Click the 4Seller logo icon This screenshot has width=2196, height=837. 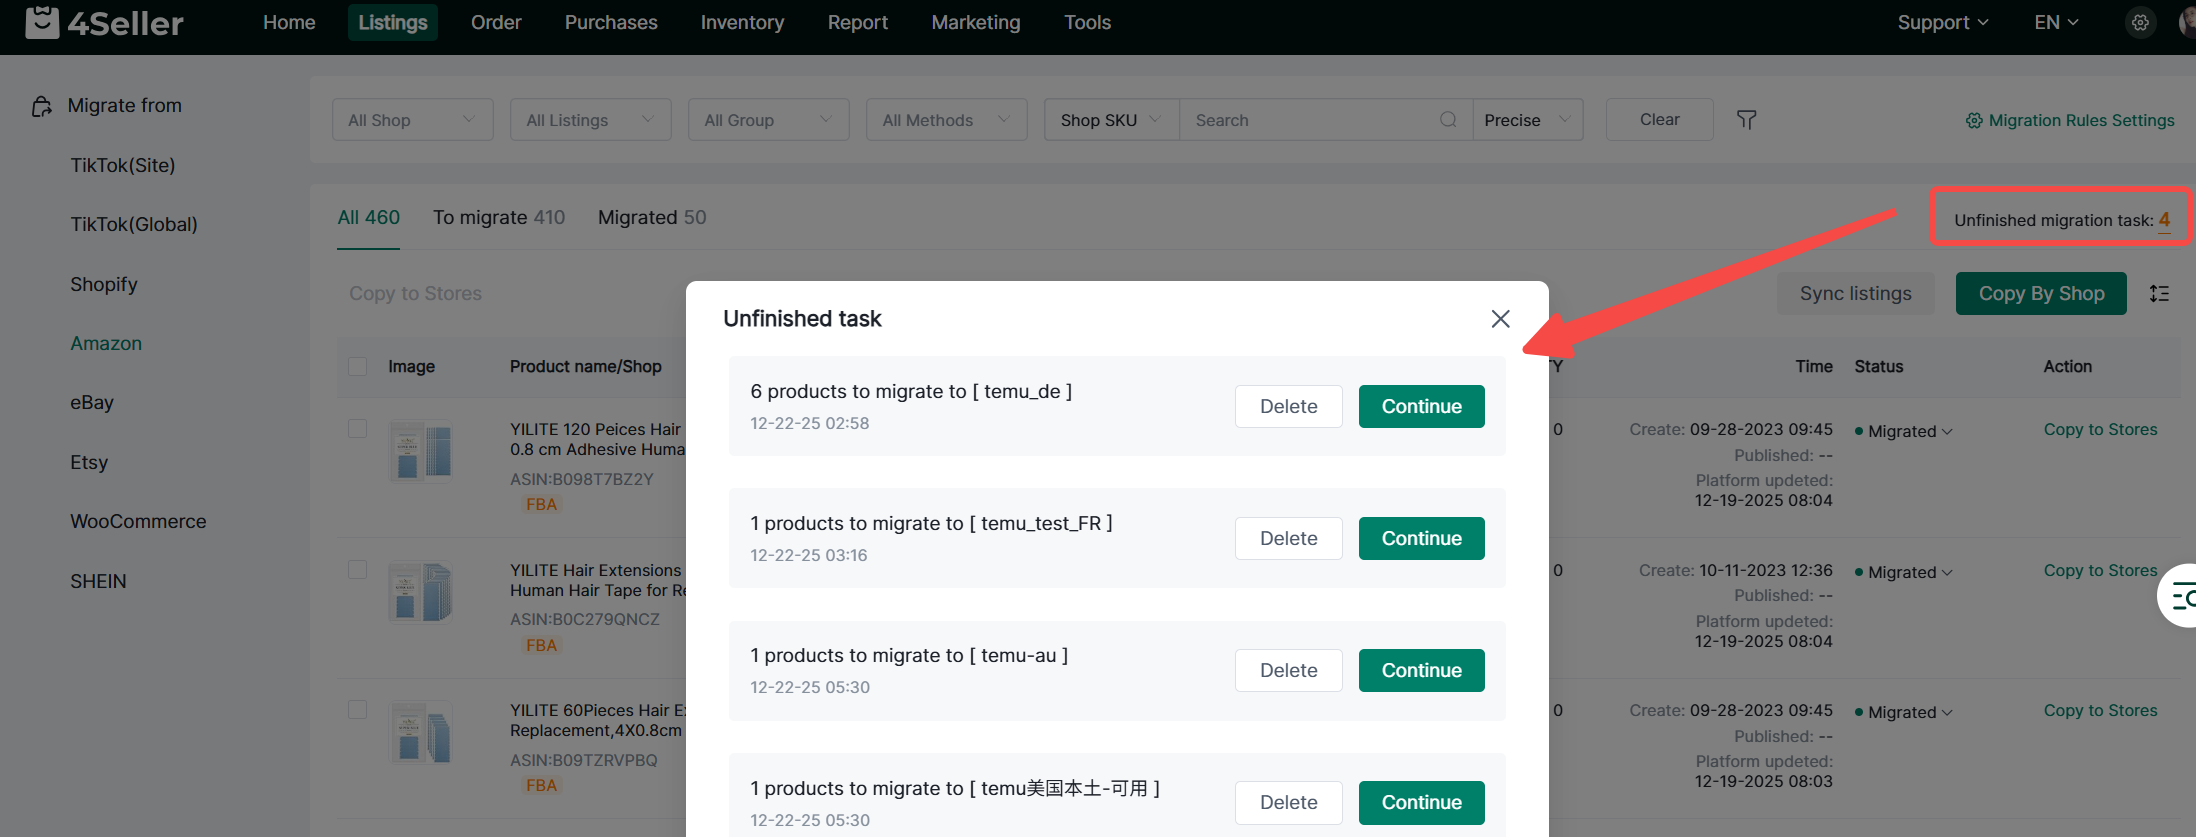(x=42, y=22)
